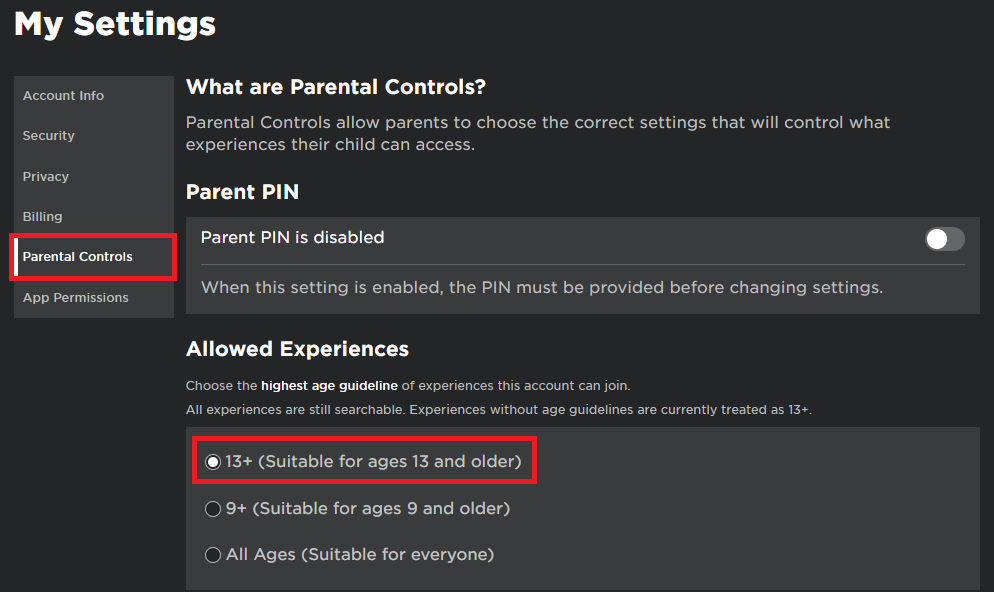The height and width of the screenshot is (592, 994).
Task: Click the Parental Controls explanation paragraph
Action: pos(538,134)
